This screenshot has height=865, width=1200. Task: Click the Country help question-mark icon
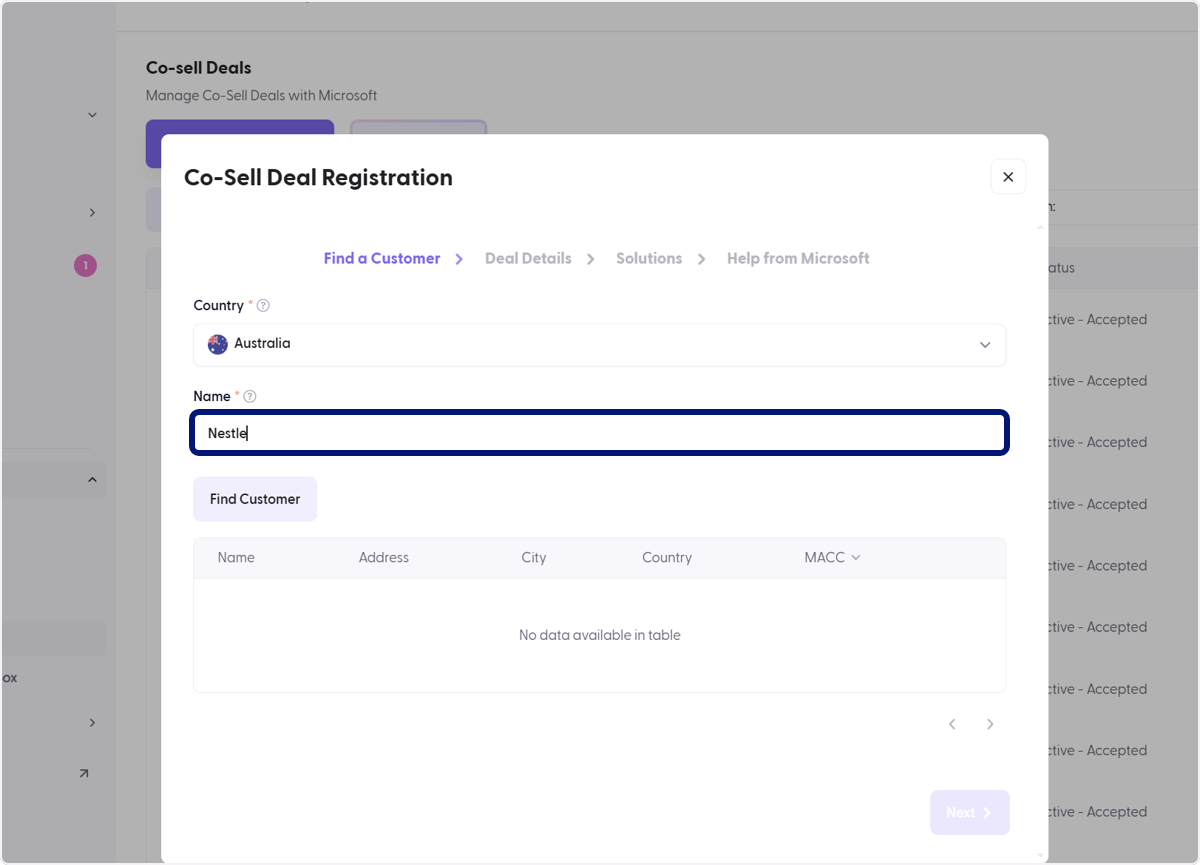(x=263, y=306)
